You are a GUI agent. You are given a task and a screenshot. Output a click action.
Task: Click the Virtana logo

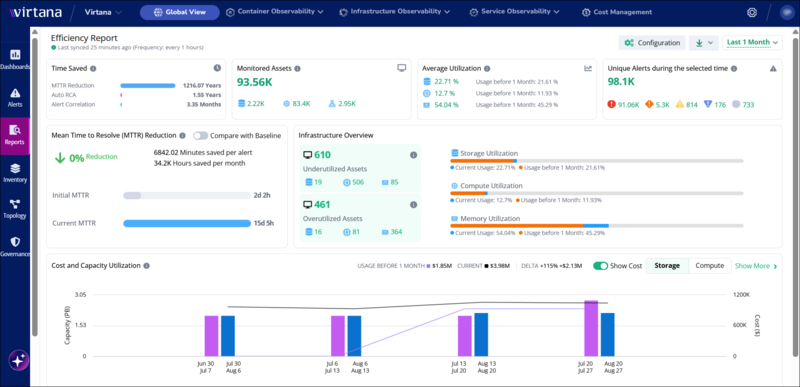[x=36, y=12]
